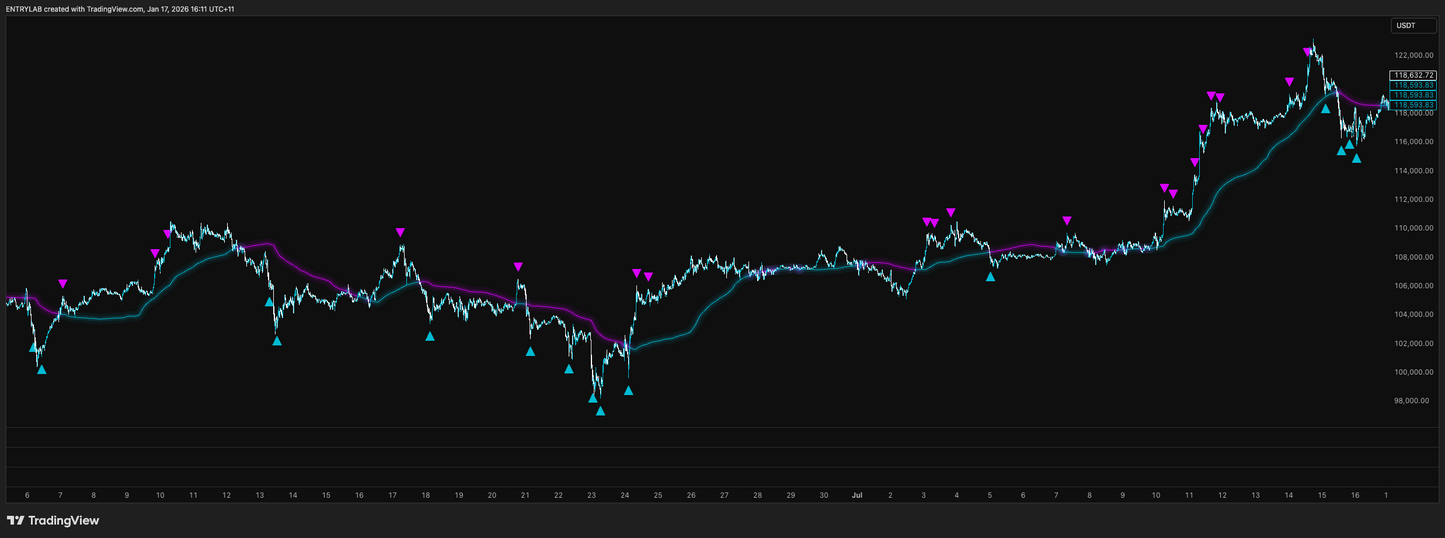
Task: Click the cyan buy arrow under the lowest June 23 dip
Action: (x=600, y=410)
